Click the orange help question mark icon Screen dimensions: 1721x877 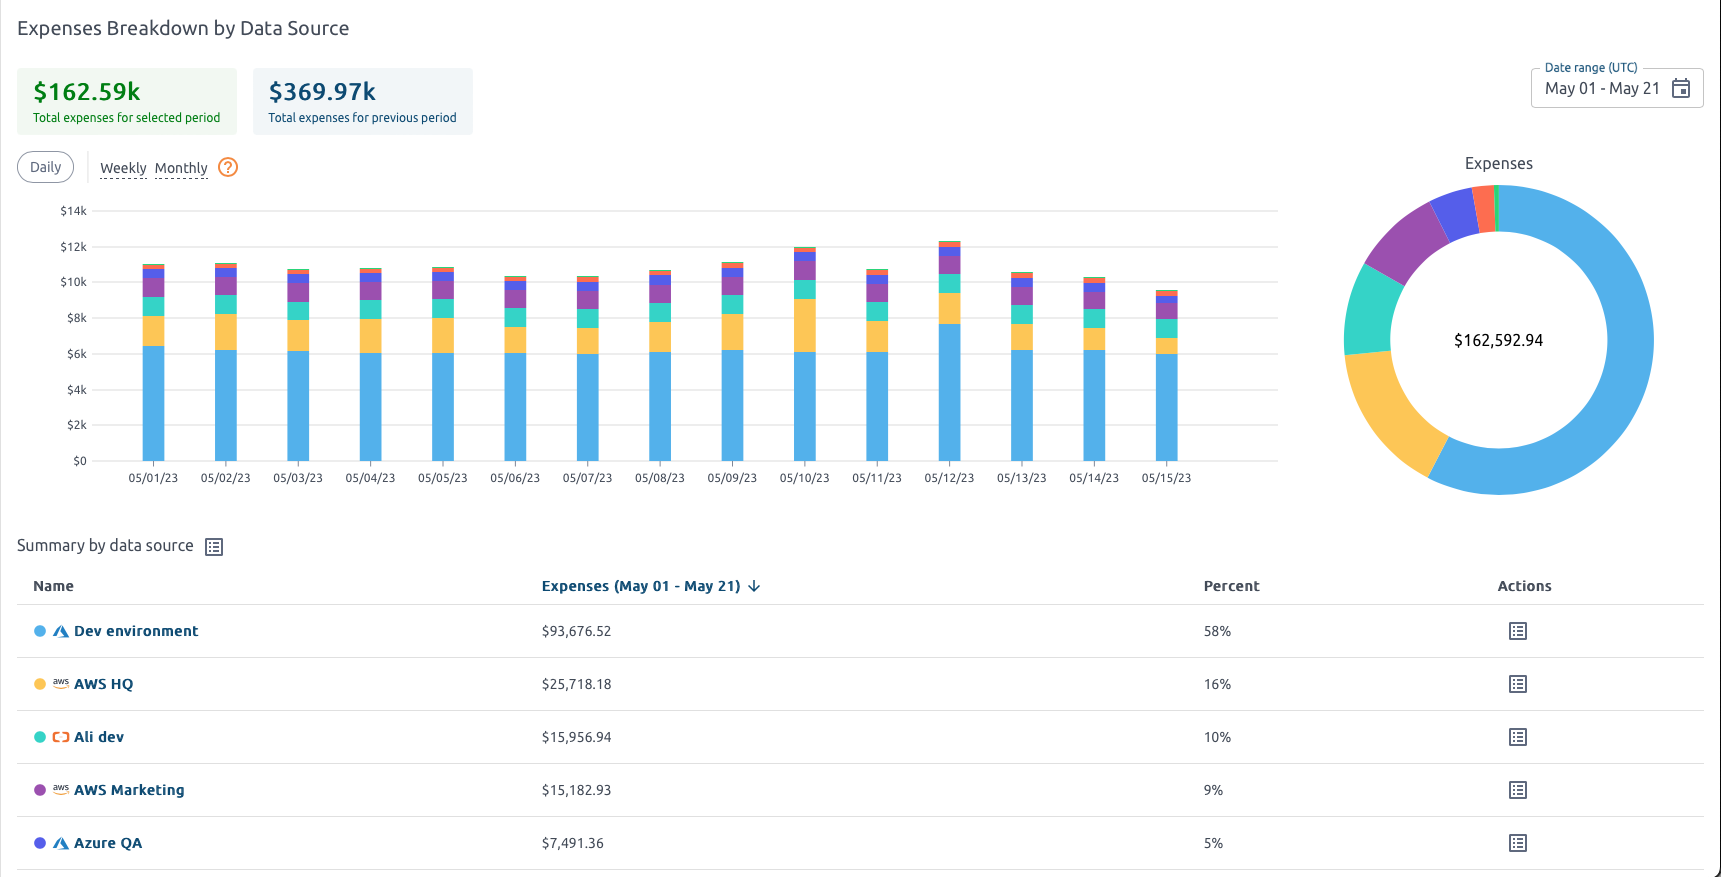pos(228,167)
